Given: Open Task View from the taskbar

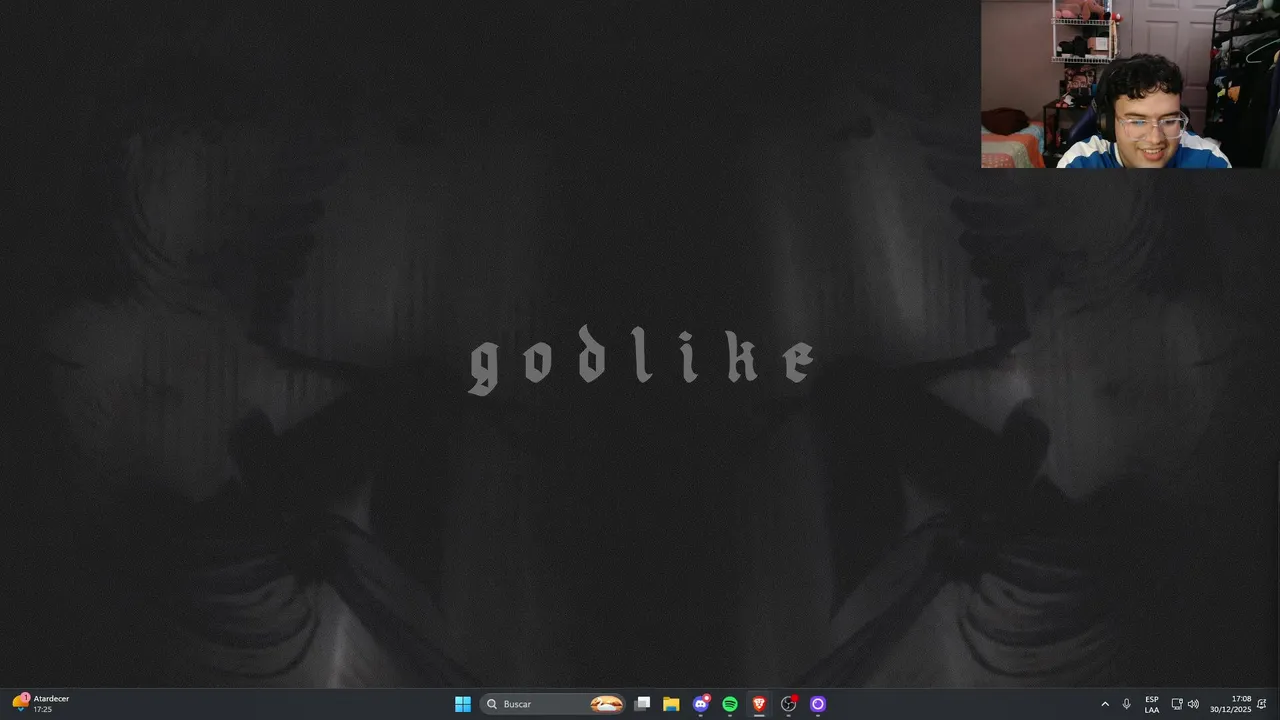Looking at the screenshot, I should click(643, 704).
